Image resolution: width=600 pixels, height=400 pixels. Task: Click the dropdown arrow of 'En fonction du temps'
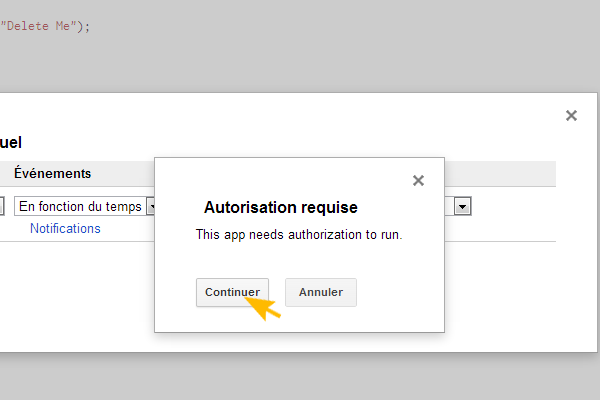pos(152,206)
